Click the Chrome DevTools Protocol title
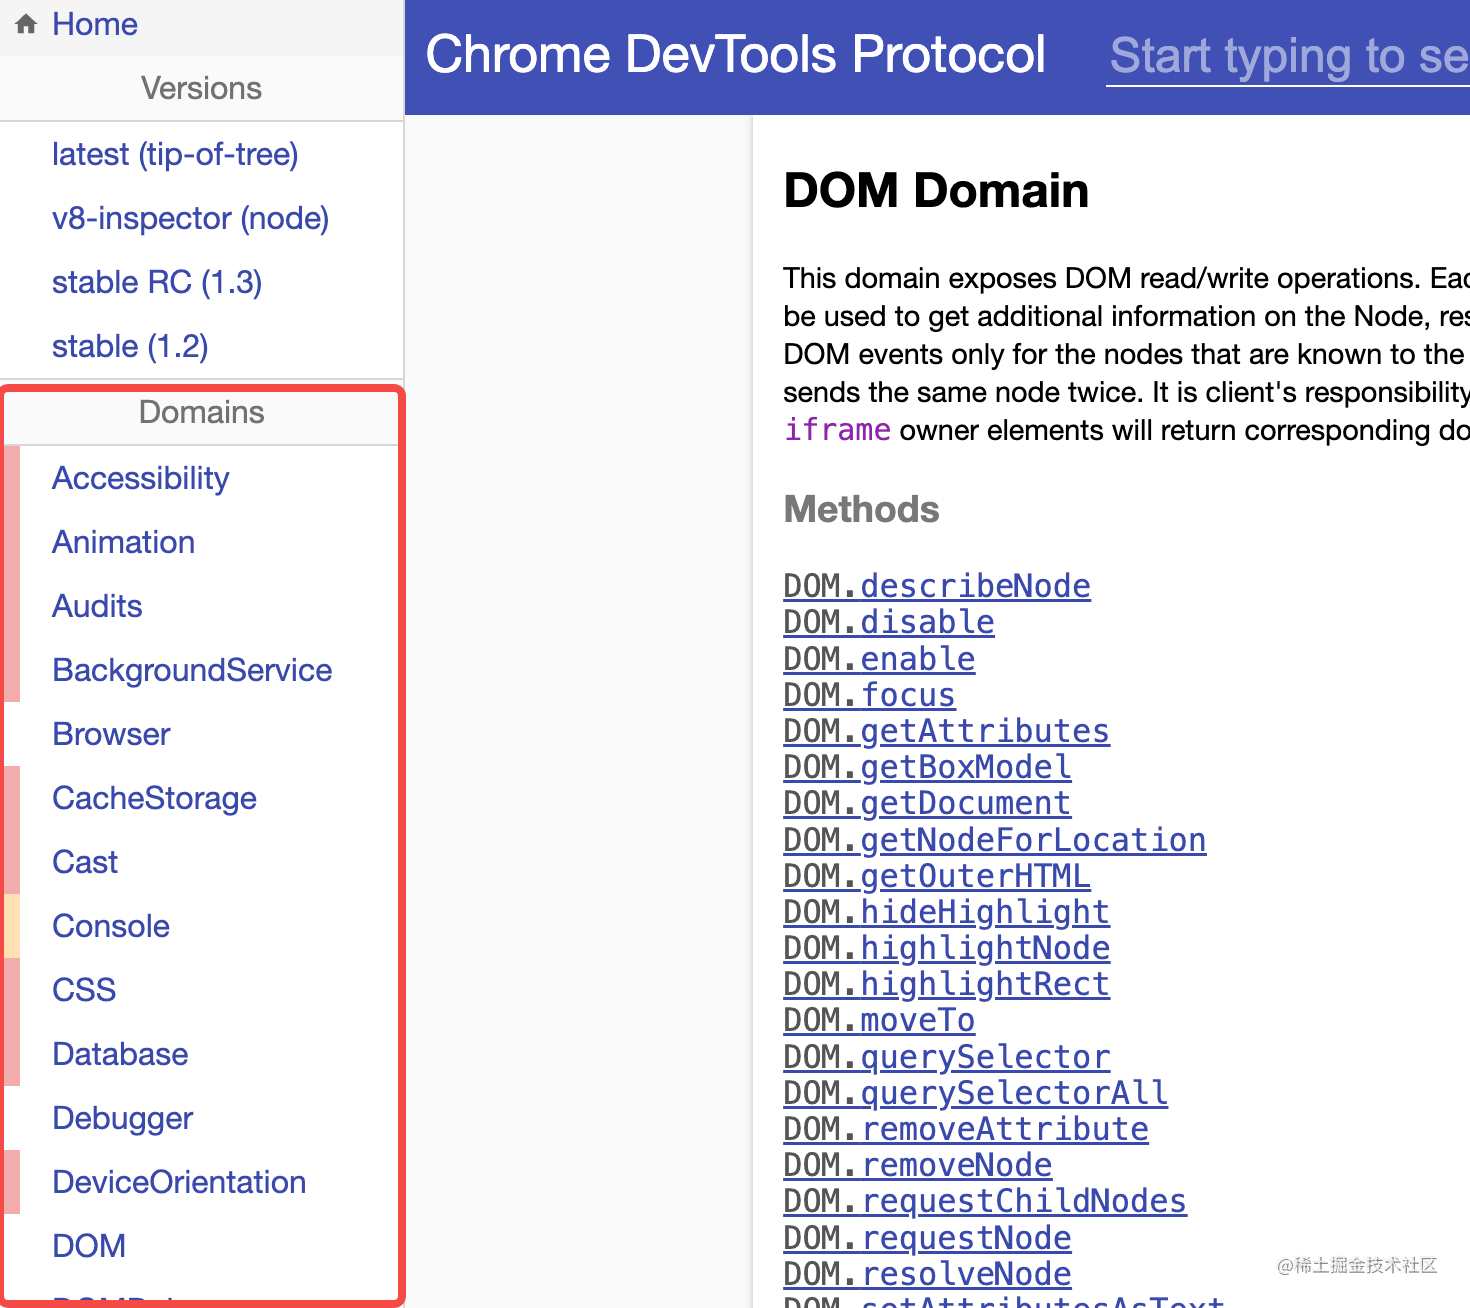 tap(736, 54)
